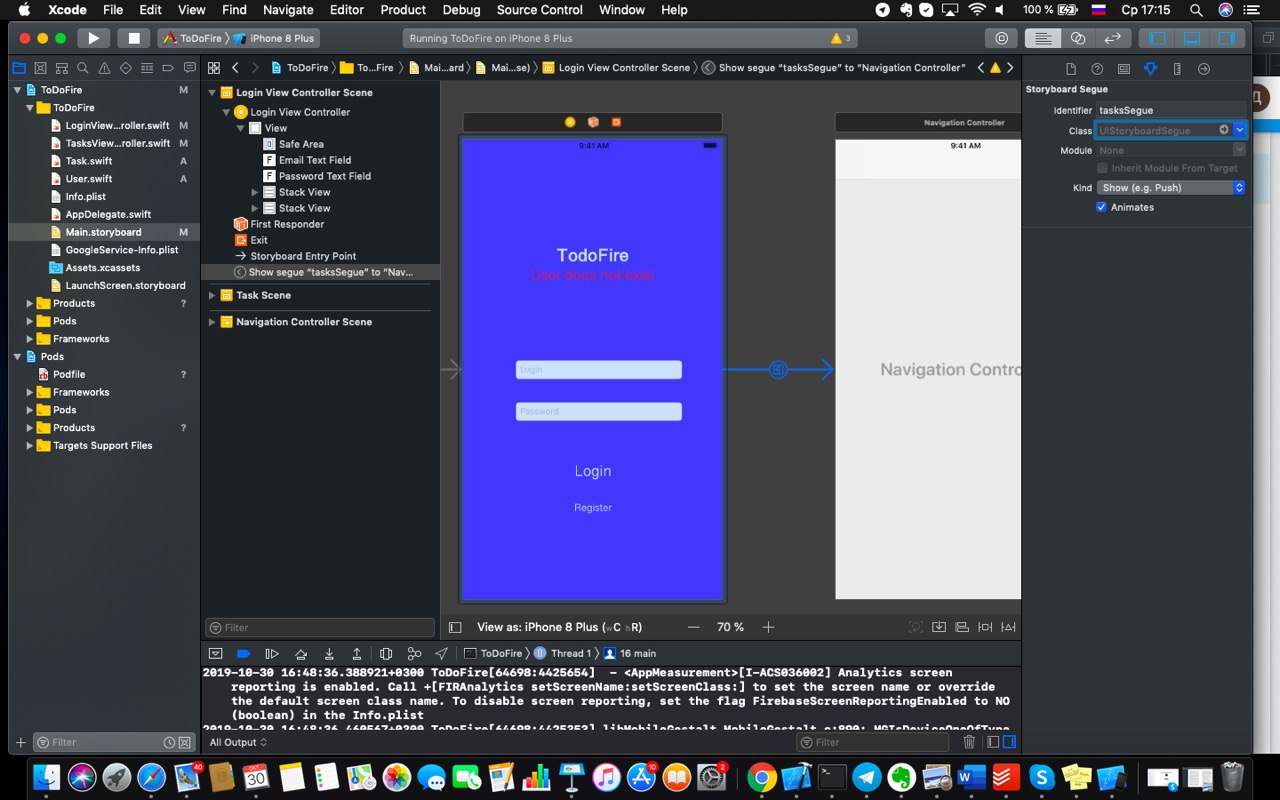Open Debug Memory Graph icon

pos(414,653)
